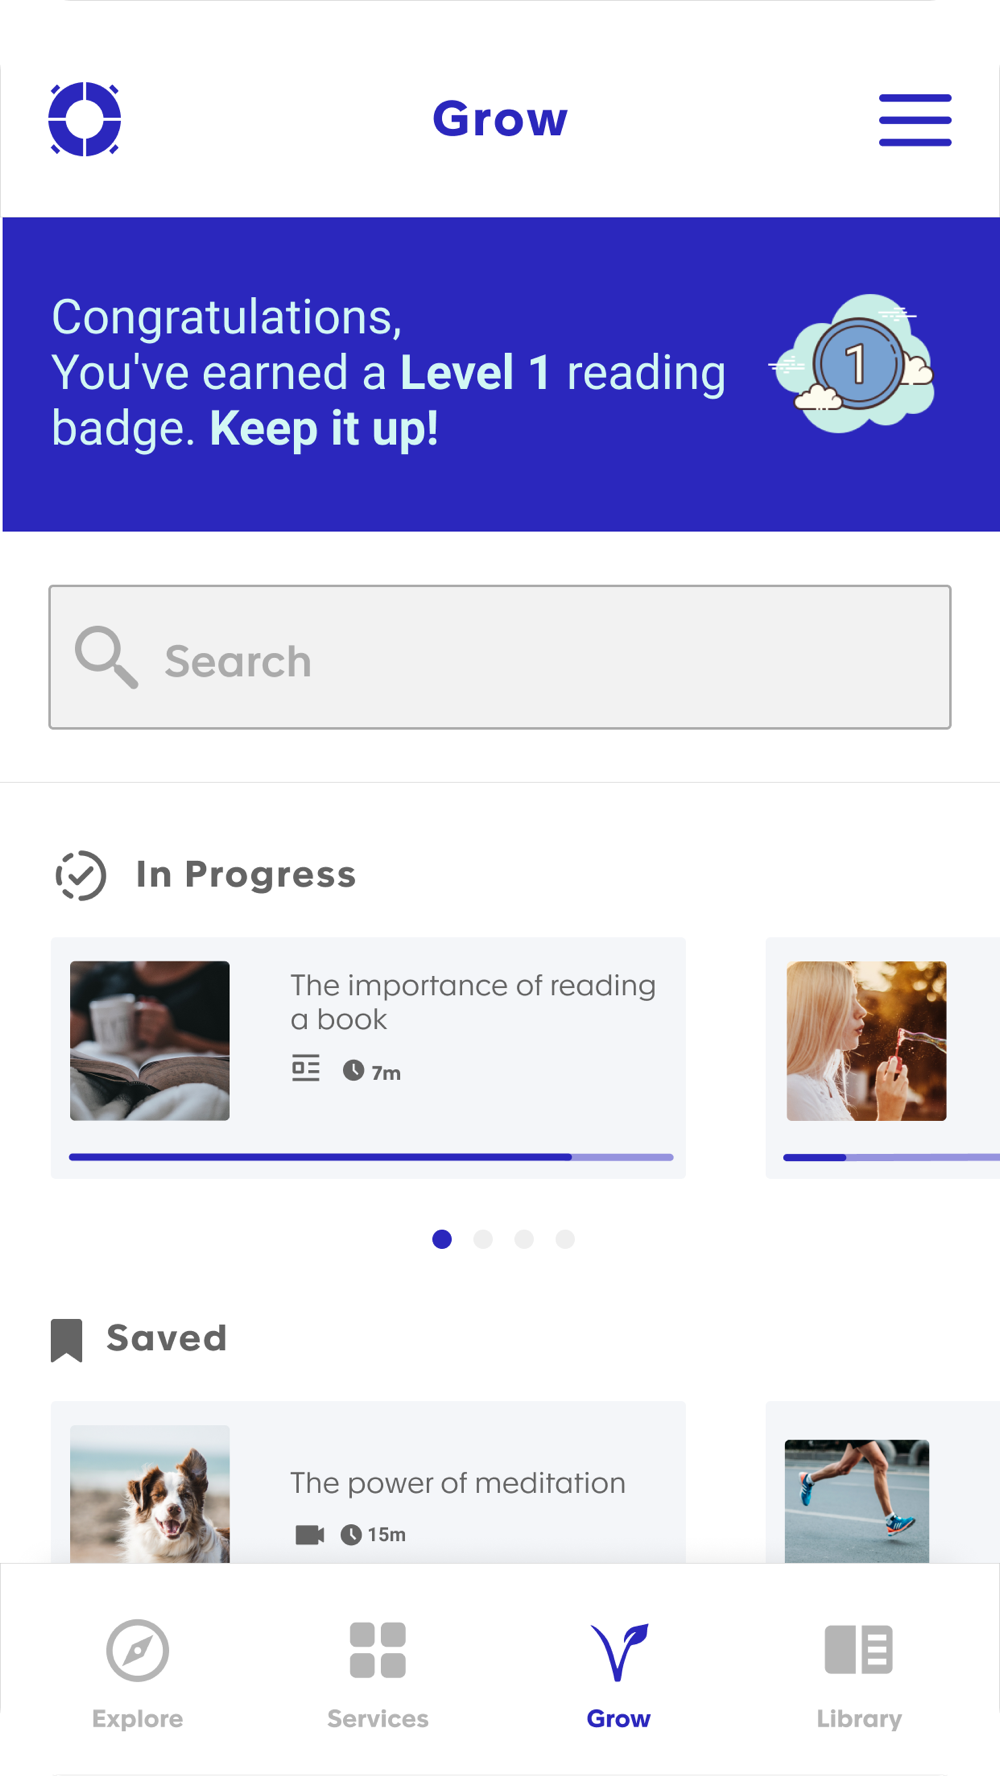Tap the app logo icon
The width and height of the screenshot is (1000, 1778).
click(85, 119)
